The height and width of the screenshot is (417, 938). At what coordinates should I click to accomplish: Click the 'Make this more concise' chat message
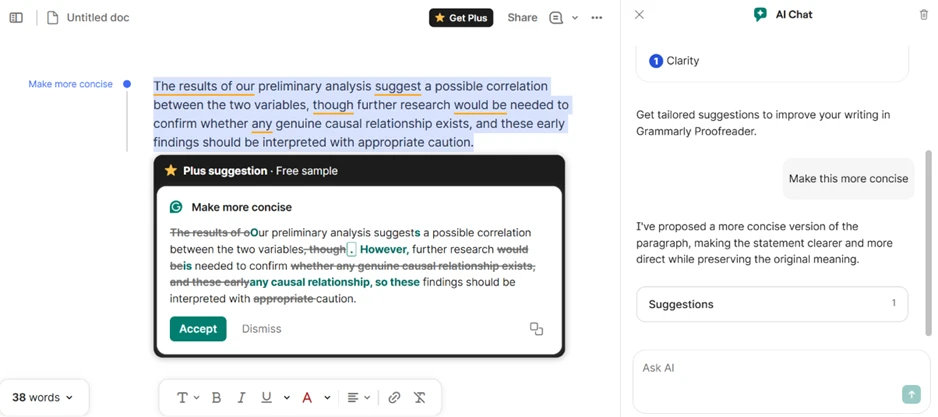click(x=848, y=178)
